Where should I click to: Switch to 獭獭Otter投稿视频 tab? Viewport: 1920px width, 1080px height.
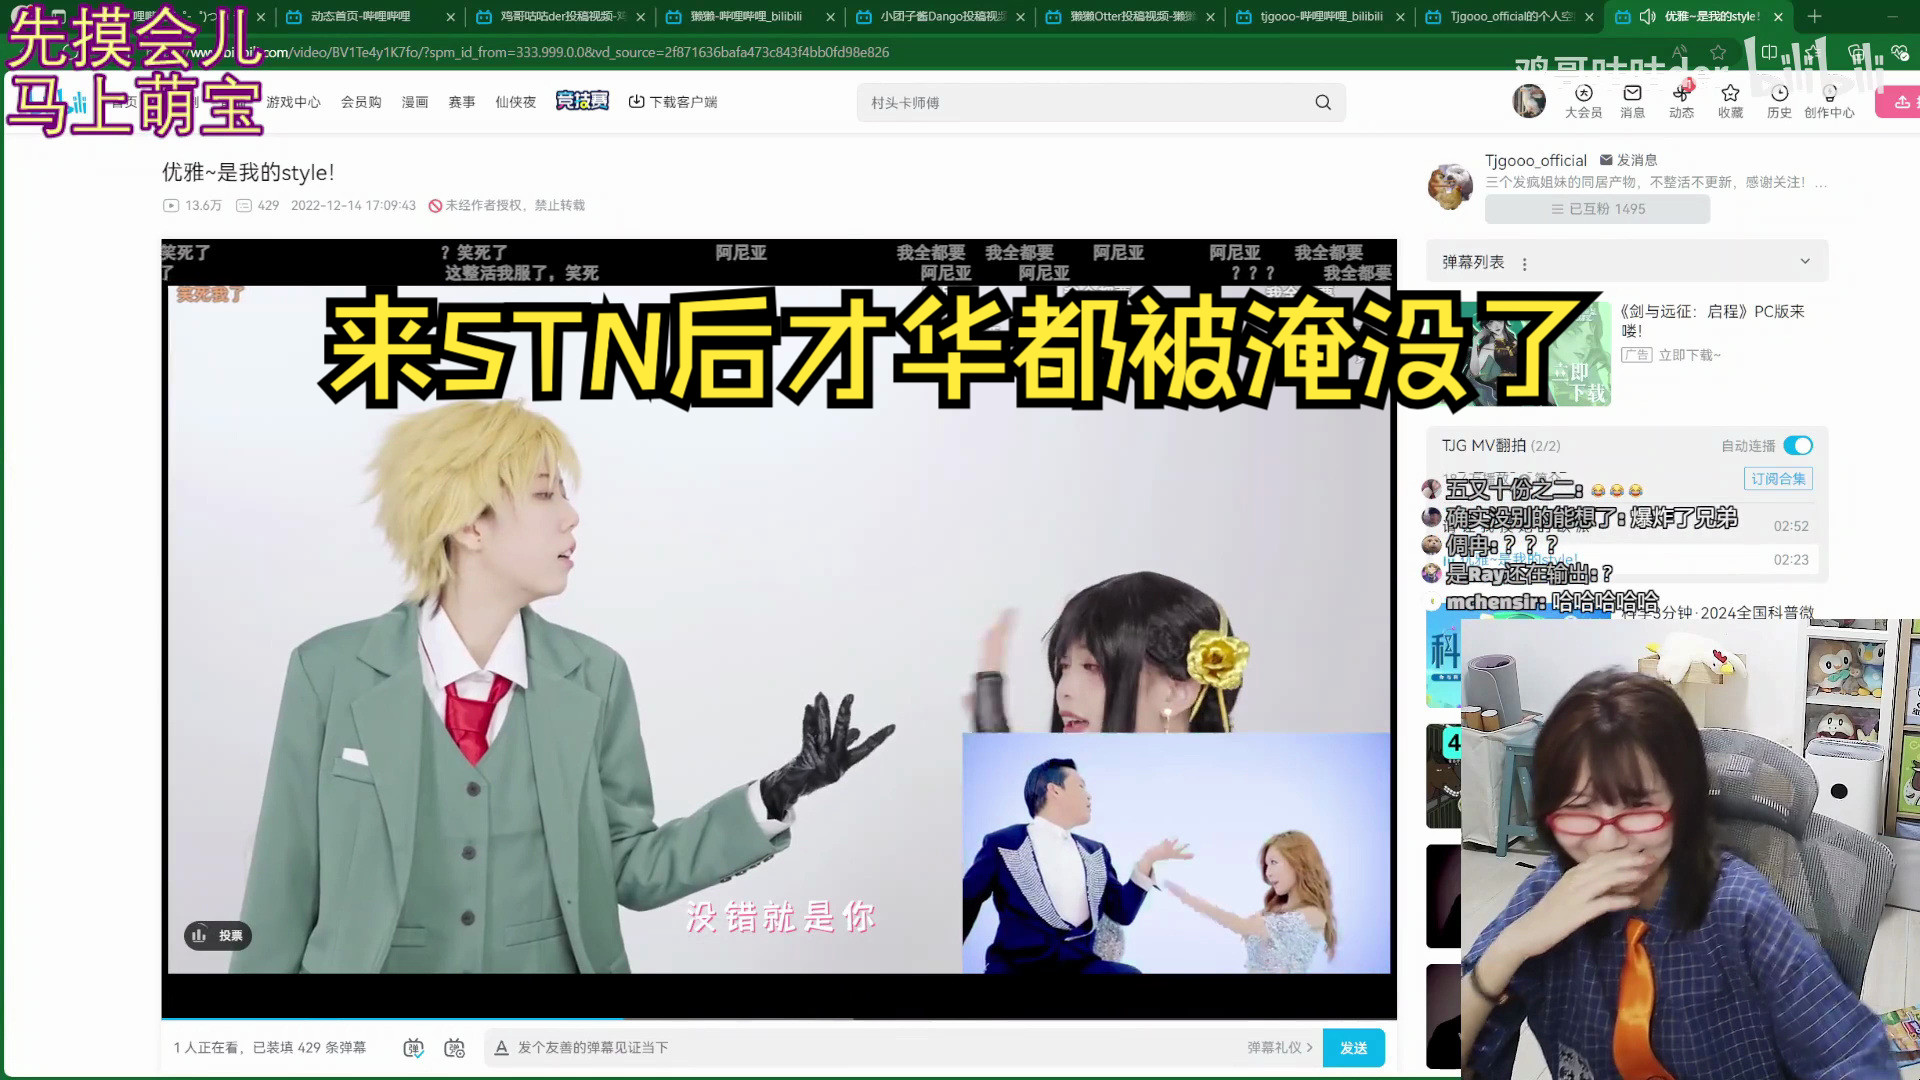tap(1132, 17)
